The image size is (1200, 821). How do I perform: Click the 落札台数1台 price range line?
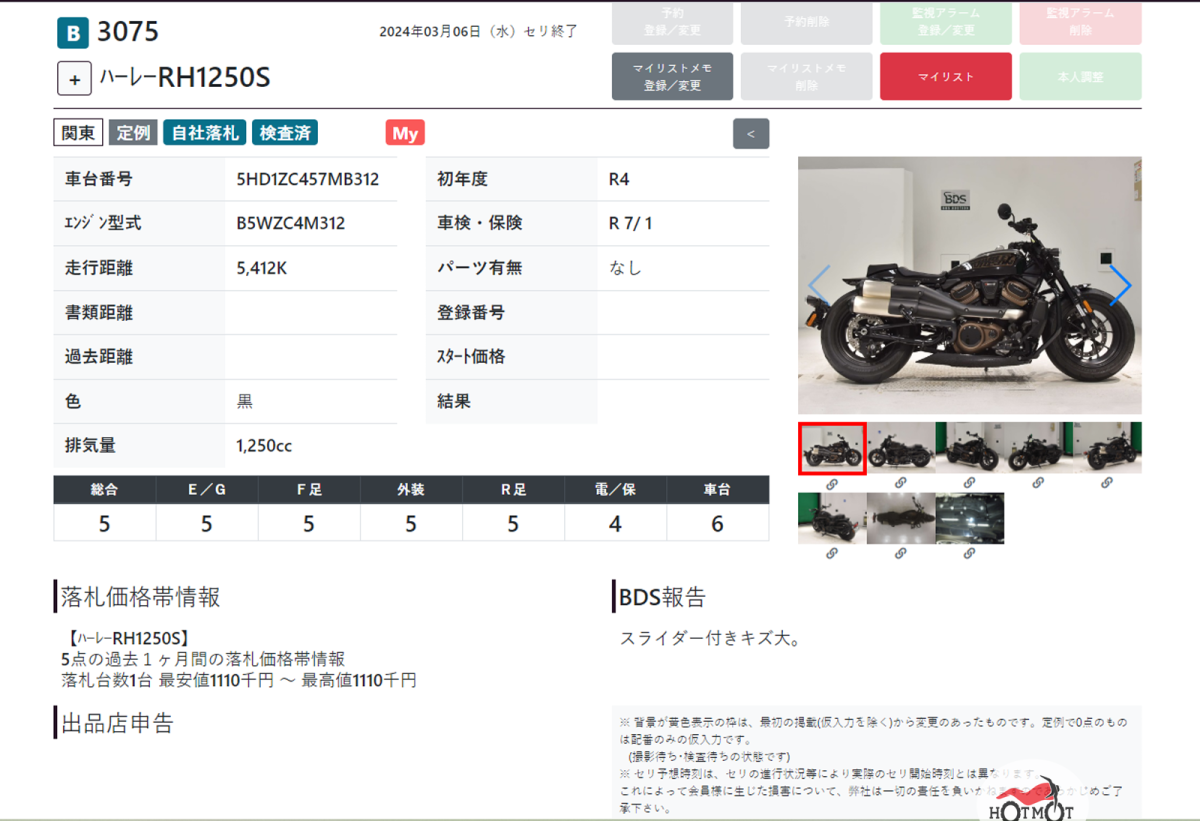(x=238, y=680)
